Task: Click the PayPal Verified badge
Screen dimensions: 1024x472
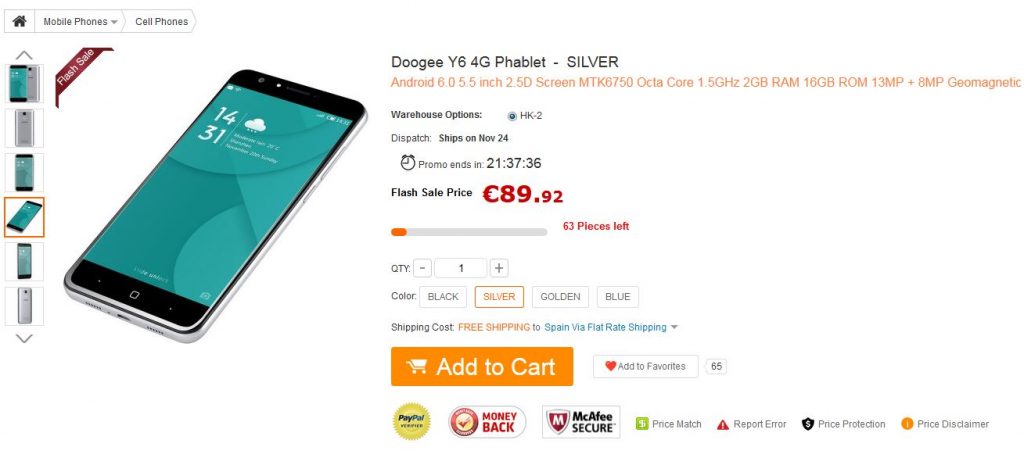Action: 411,421
